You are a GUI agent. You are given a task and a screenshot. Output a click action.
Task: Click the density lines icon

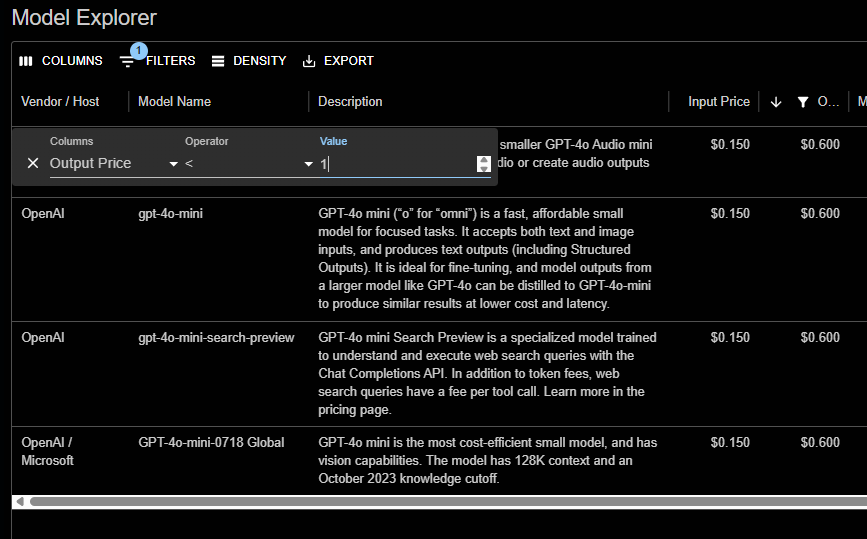(x=218, y=61)
